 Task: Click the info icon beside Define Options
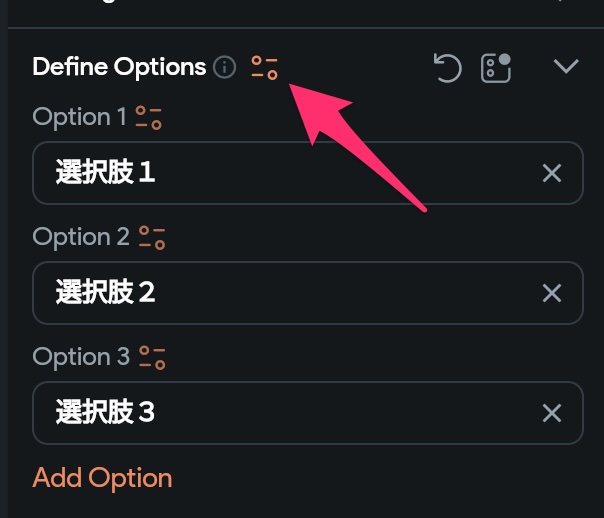click(225, 68)
